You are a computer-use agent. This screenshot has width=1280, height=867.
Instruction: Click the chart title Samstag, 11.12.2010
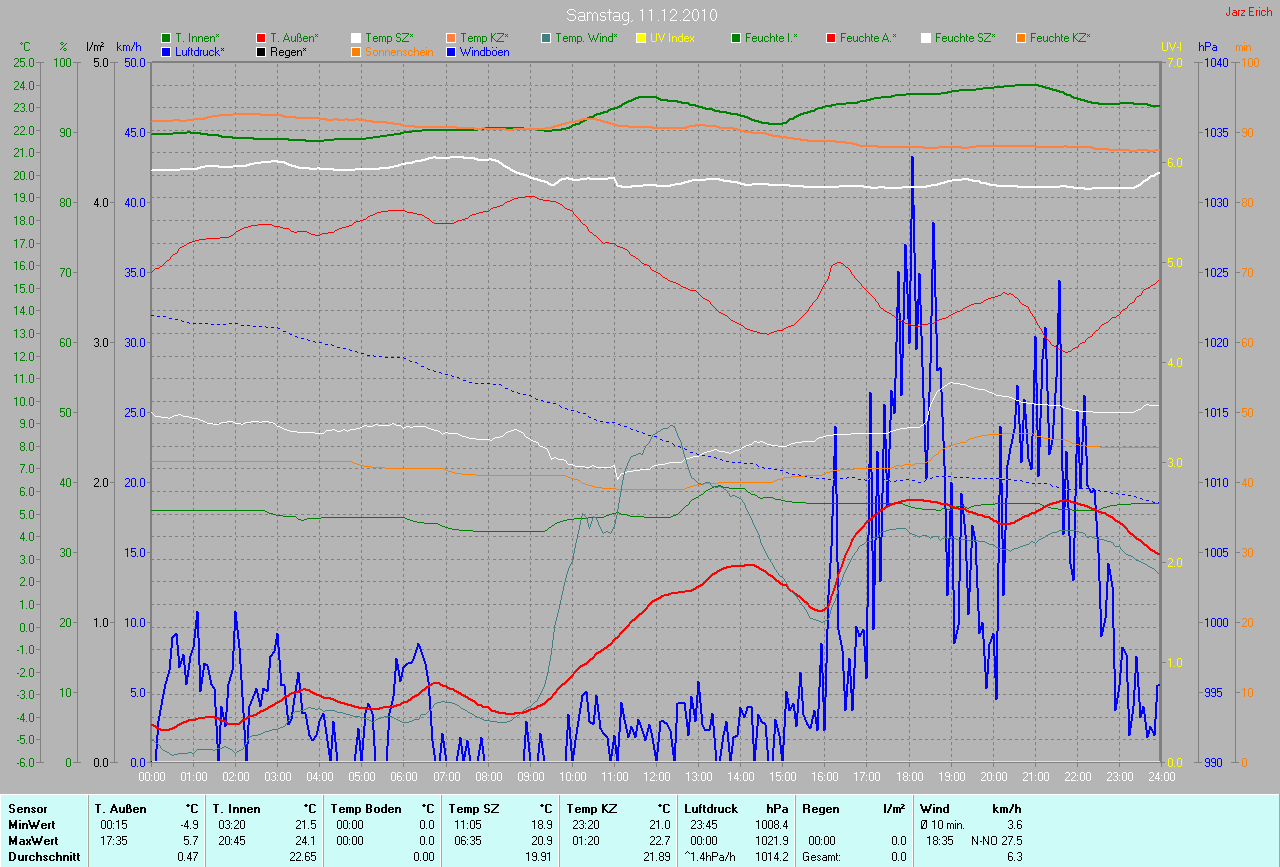(639, 15)
